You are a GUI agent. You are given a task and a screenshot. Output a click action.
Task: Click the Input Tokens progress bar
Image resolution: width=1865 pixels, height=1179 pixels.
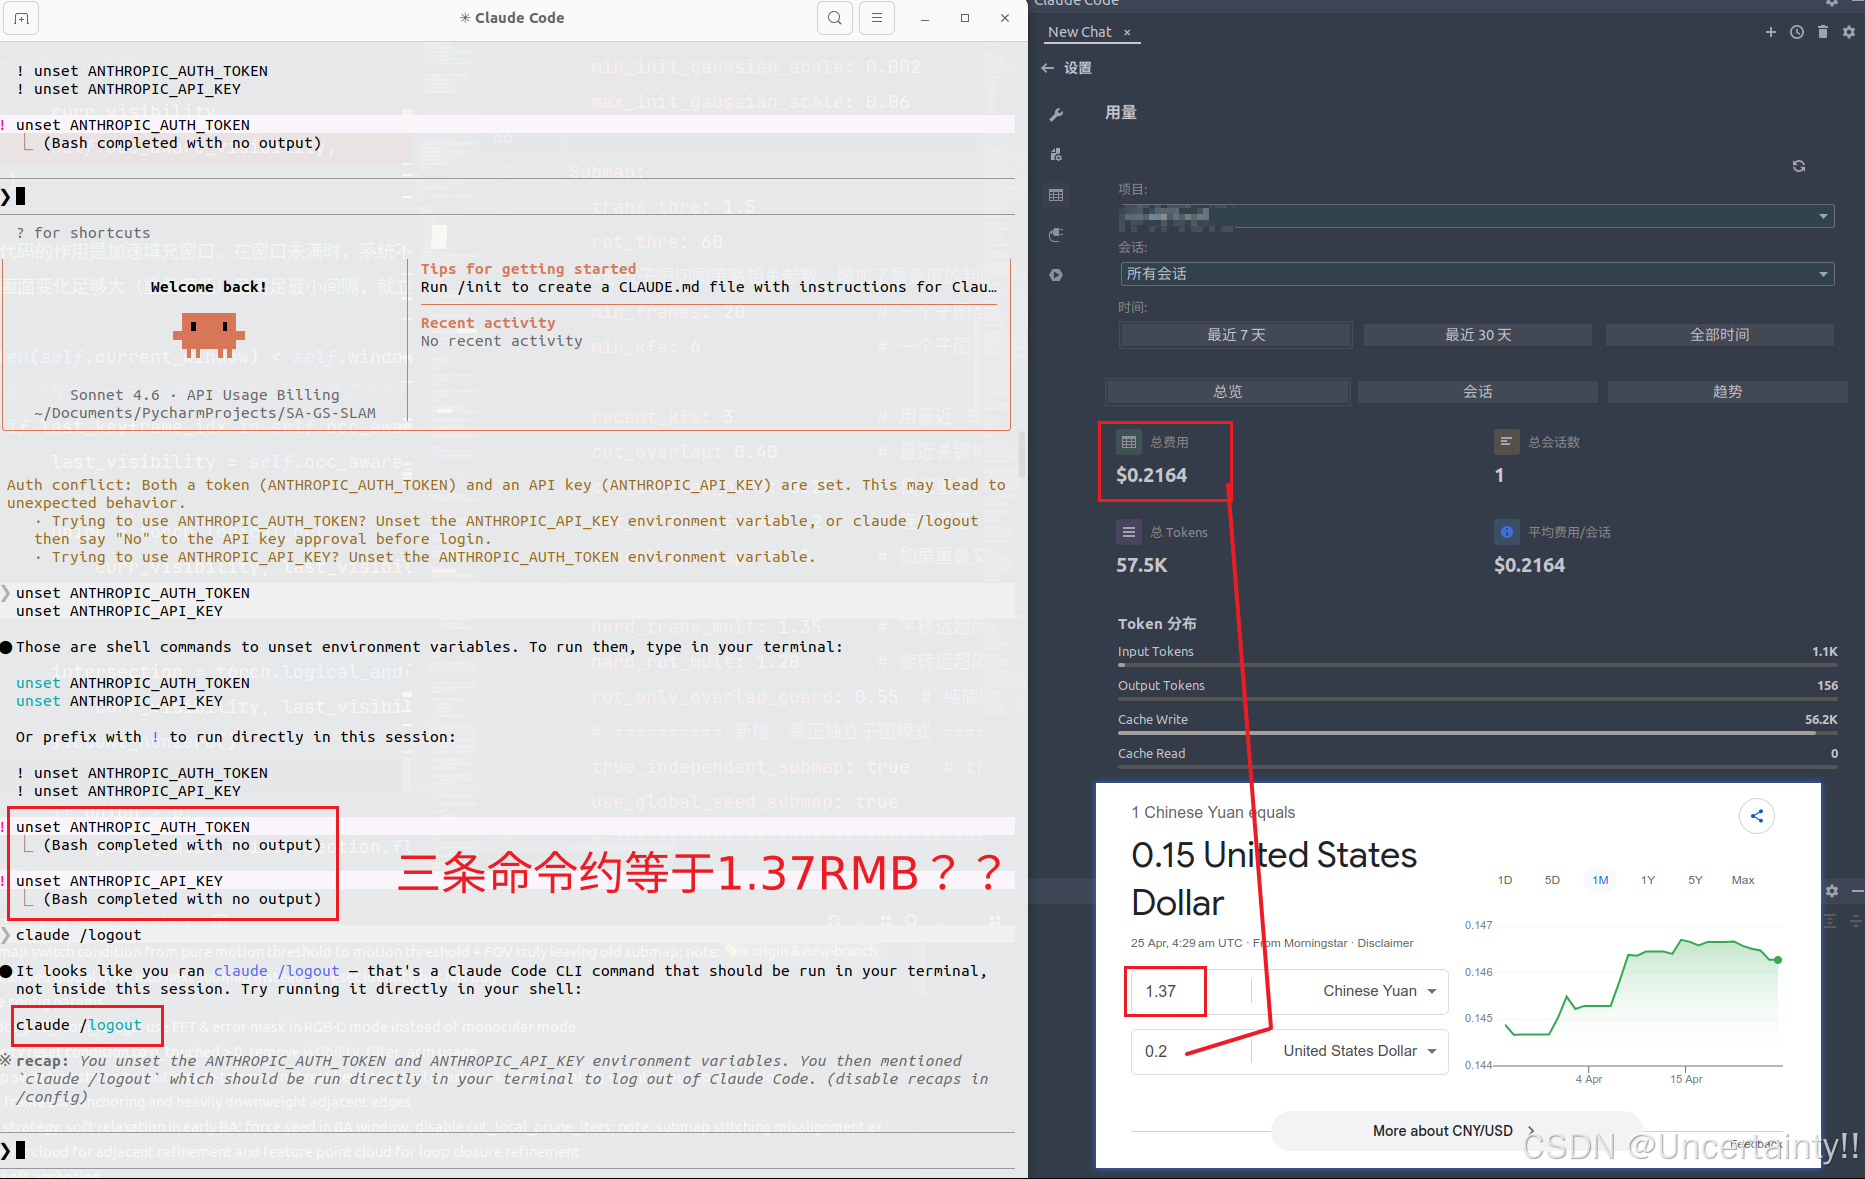tap(1477, 664)
